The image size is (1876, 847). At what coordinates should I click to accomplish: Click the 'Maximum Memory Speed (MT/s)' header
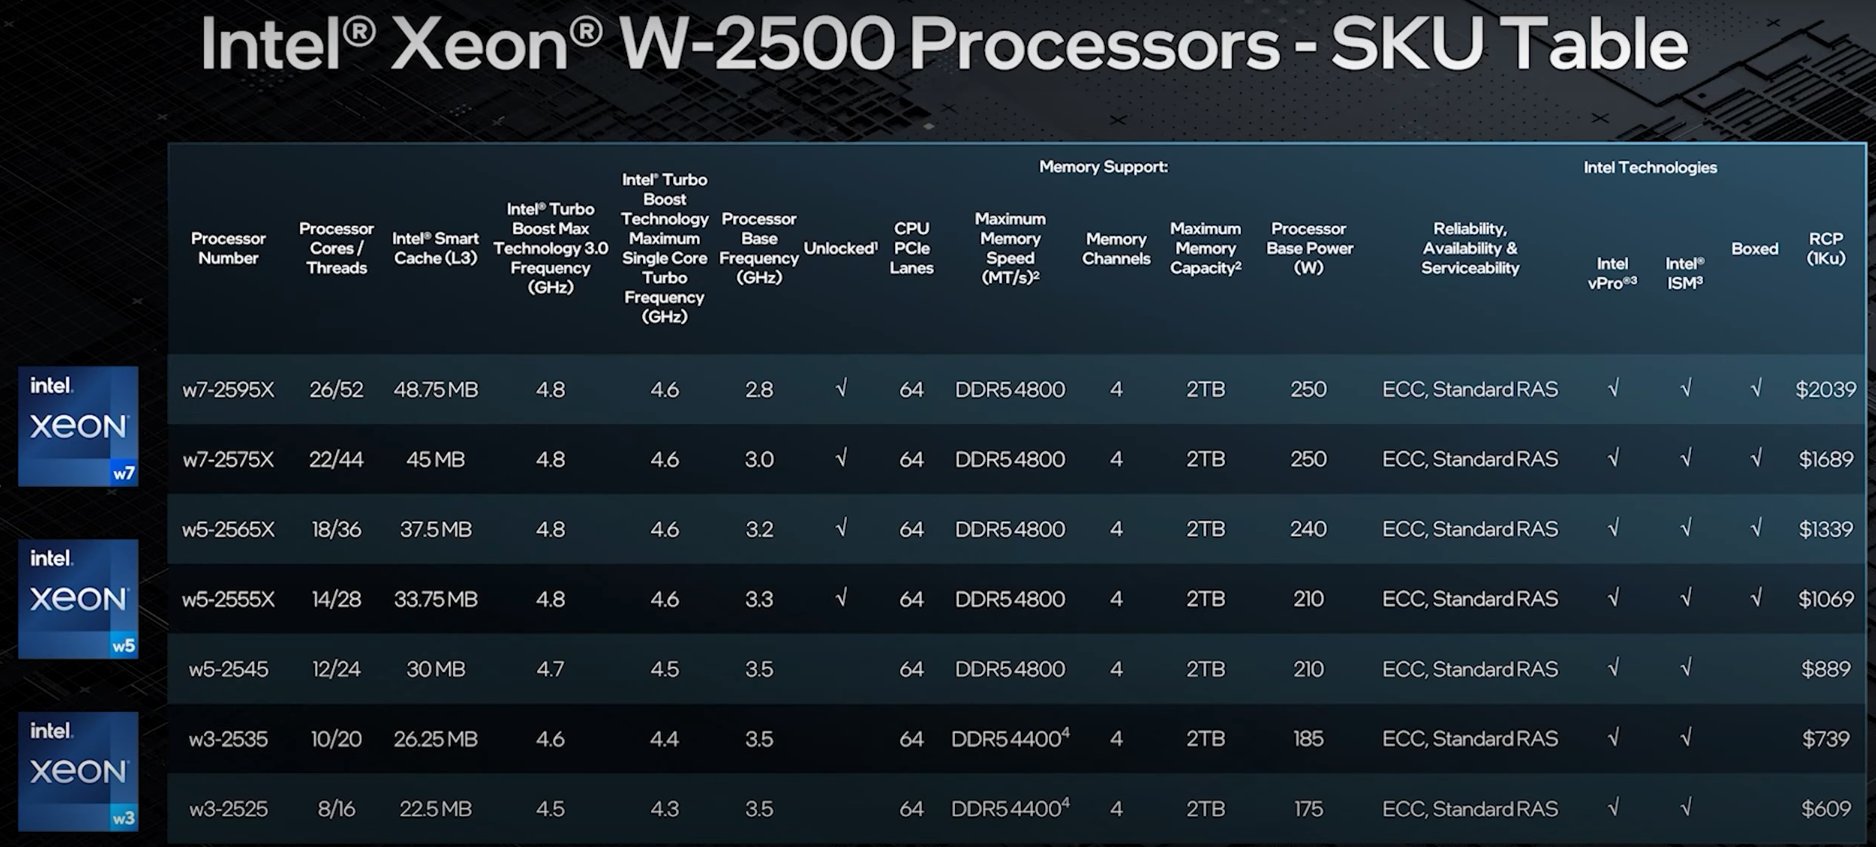1010,248
